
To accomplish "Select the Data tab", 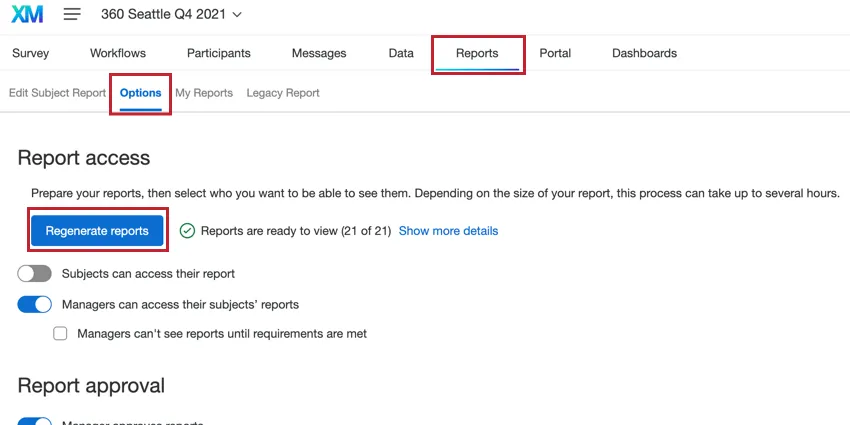I will click(x=401, y=53).
